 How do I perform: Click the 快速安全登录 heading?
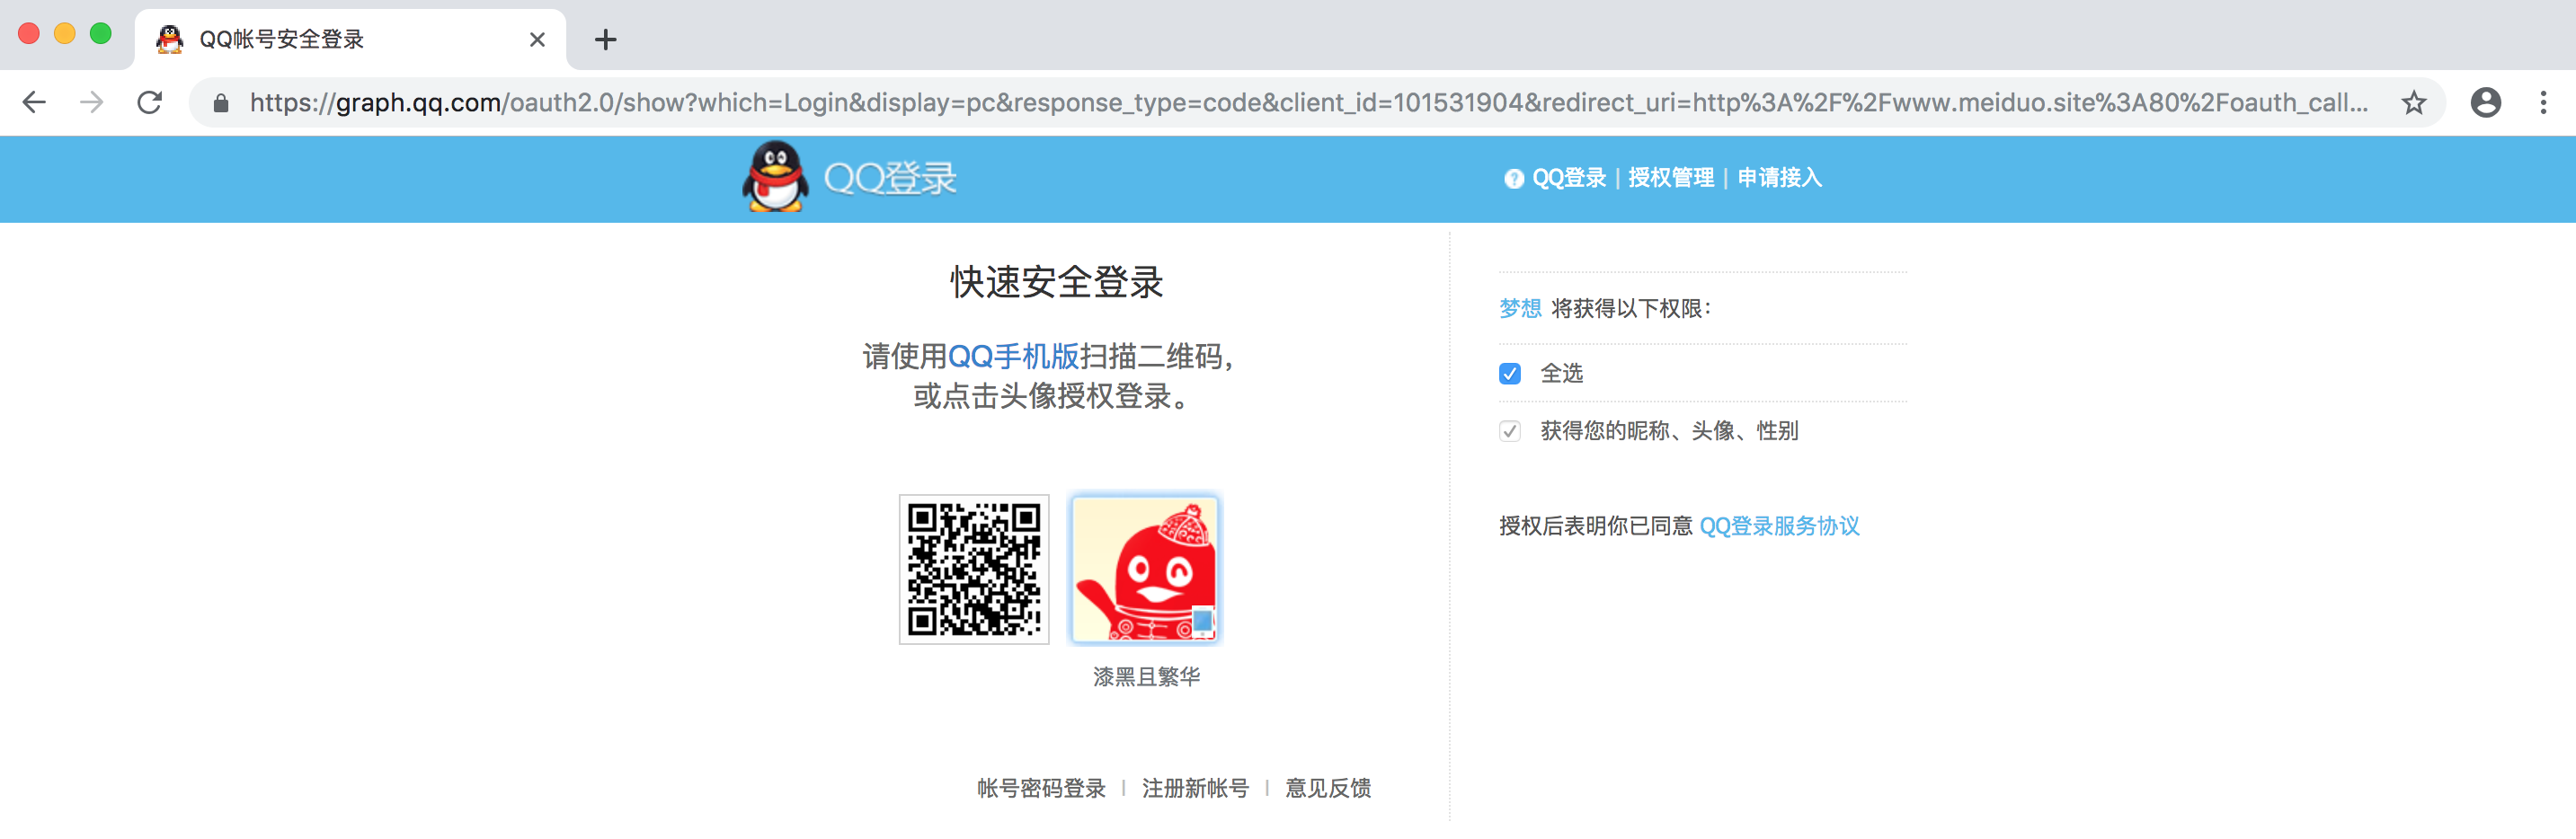[x=1057, y=283]
